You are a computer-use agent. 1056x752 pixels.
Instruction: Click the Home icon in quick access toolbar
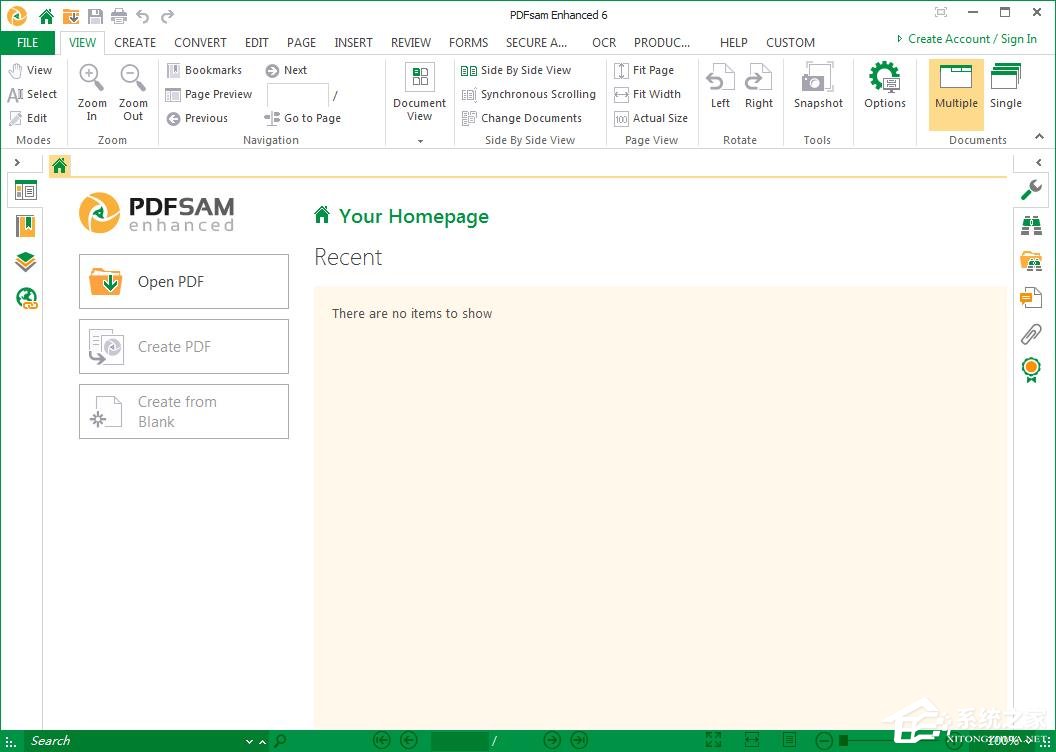click(46, 15)
